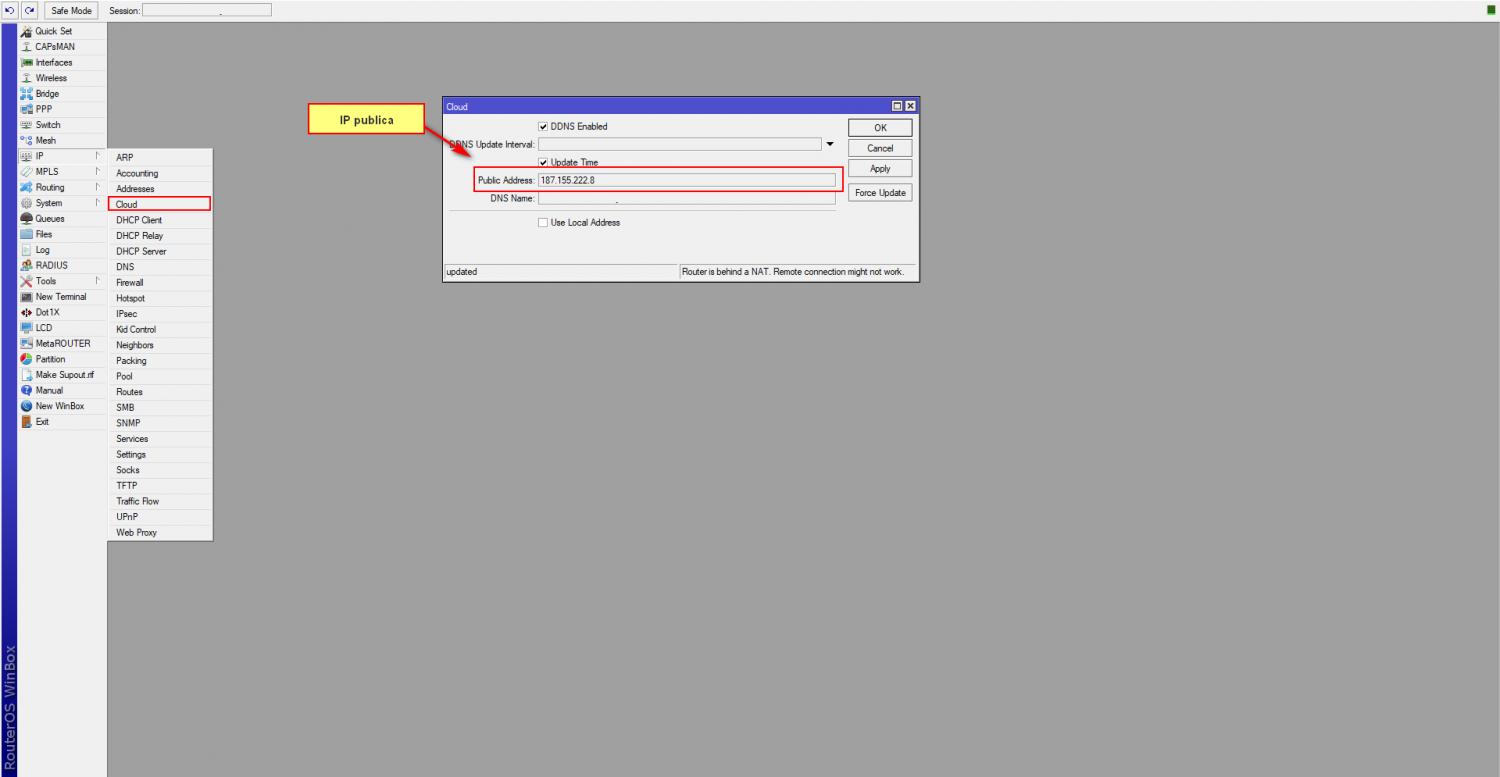Open Queues icon in sidebar
This screenshot has width=1500, height=777.
[x=27, y=219]
